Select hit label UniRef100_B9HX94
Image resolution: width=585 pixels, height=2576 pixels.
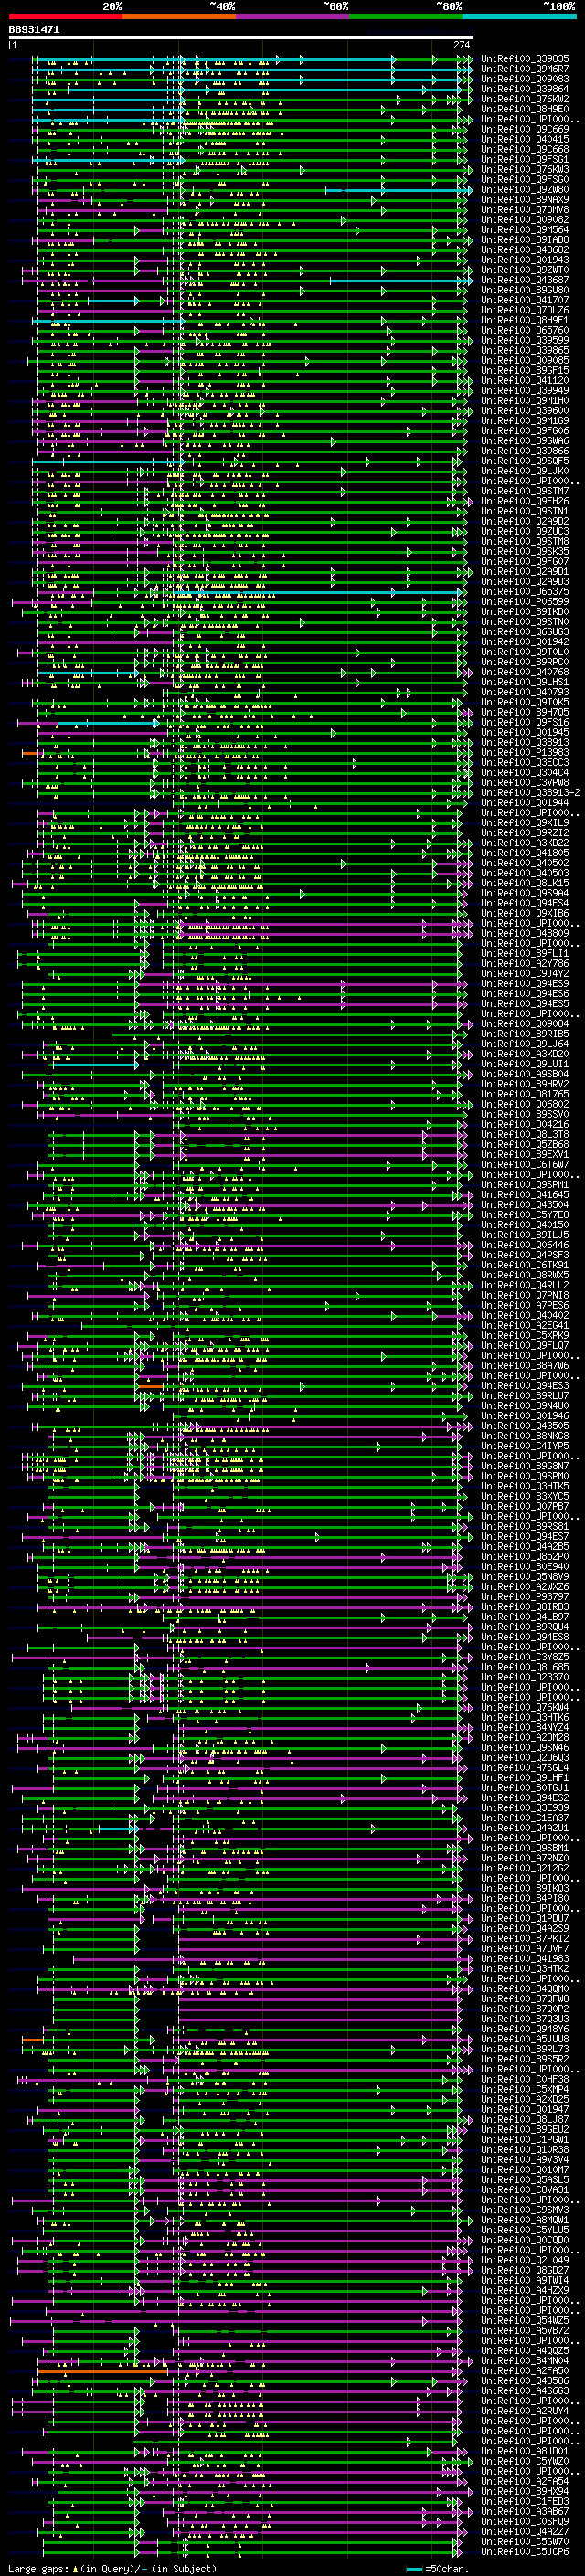point(525,2491)
